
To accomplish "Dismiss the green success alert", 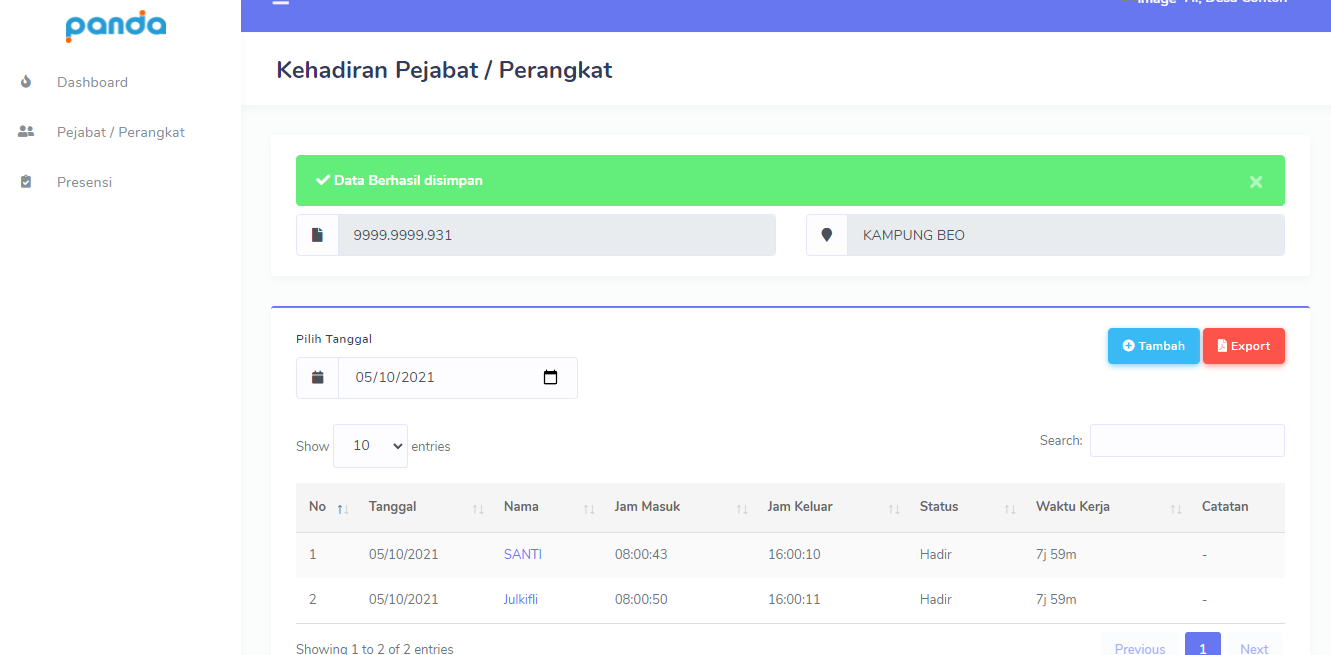I will coord(1256,181).
